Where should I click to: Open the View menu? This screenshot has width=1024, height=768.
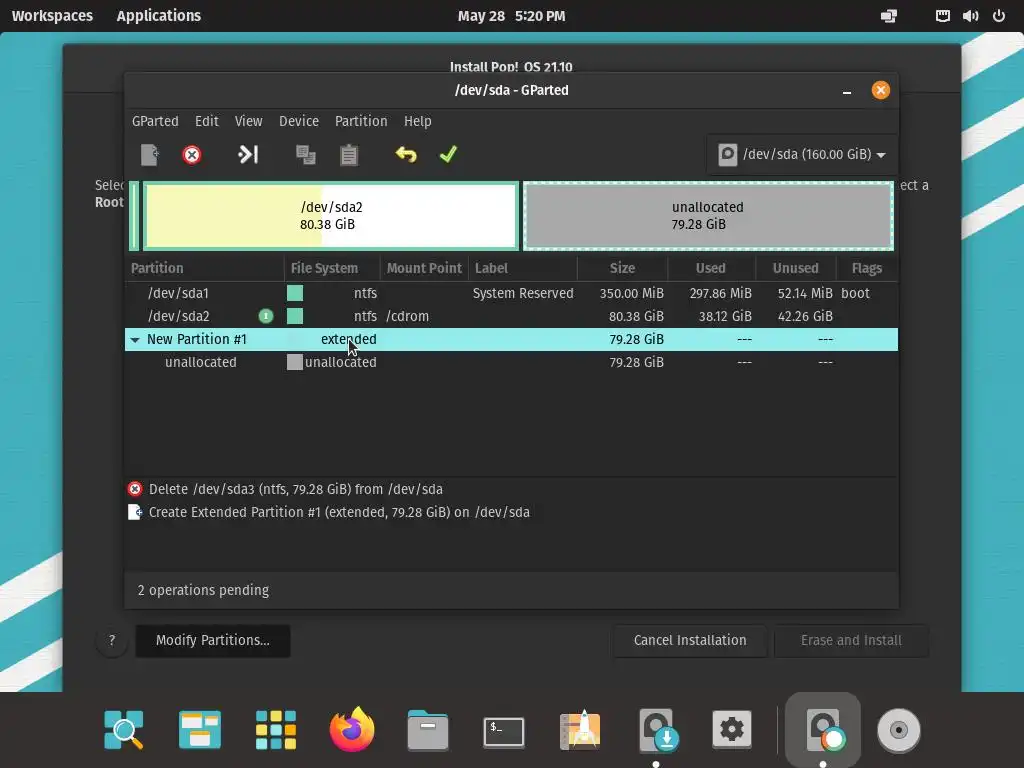point(248,121)
